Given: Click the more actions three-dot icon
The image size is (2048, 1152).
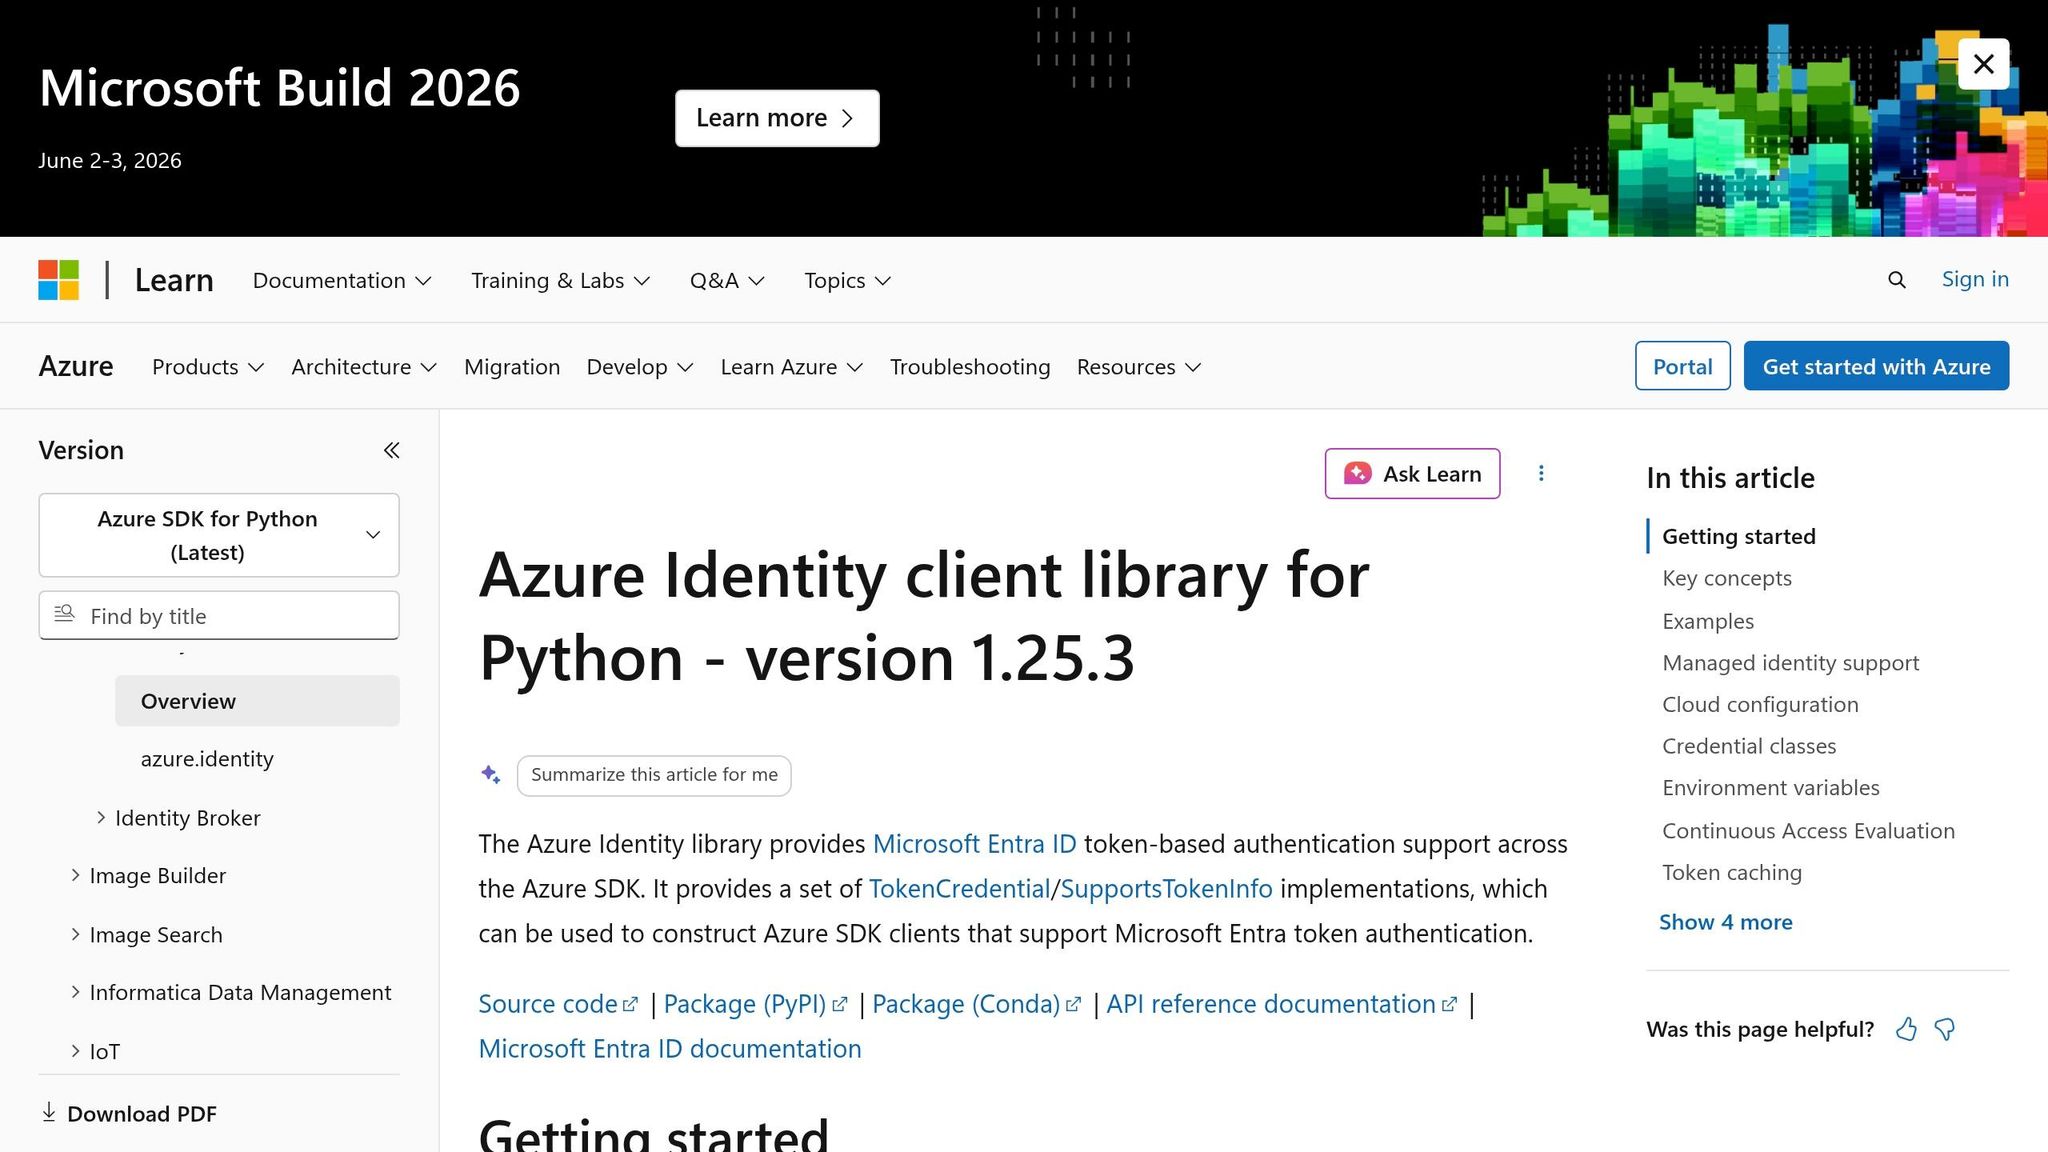Looking at the screenshot, I should [1541, 473].
